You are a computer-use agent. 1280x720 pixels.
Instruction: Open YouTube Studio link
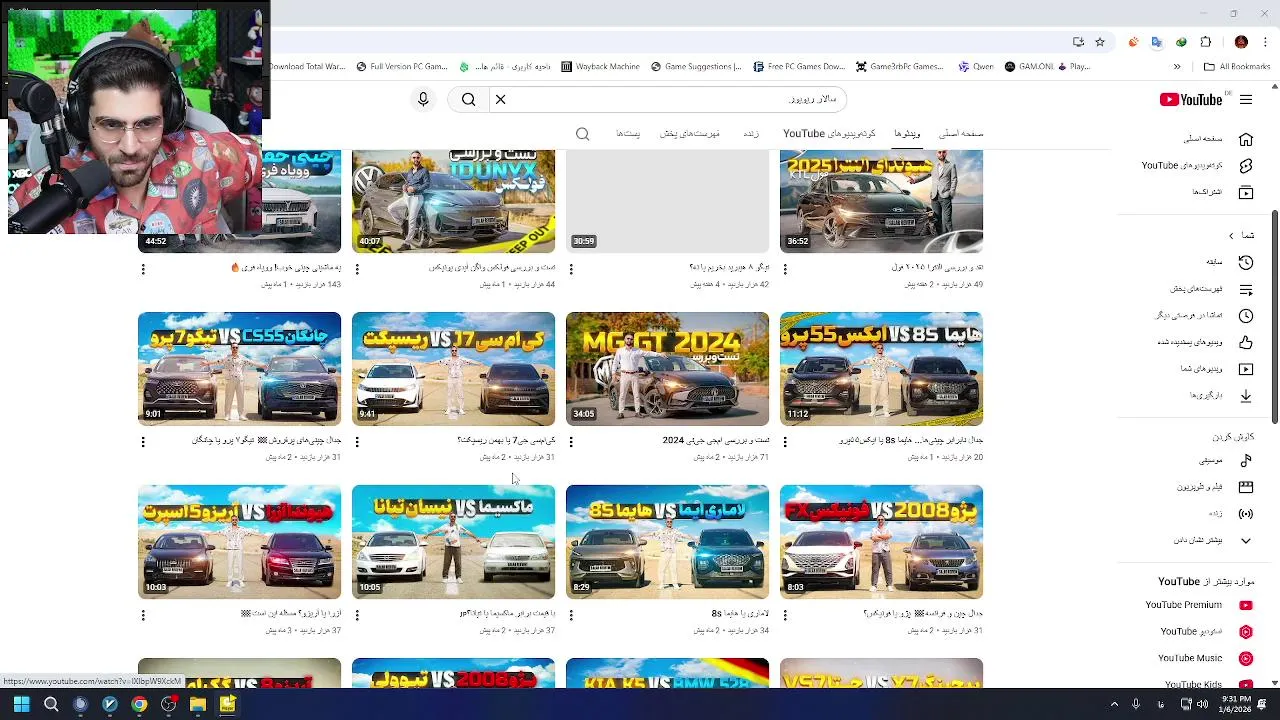pyautogui.click(x=1205, y=632)
